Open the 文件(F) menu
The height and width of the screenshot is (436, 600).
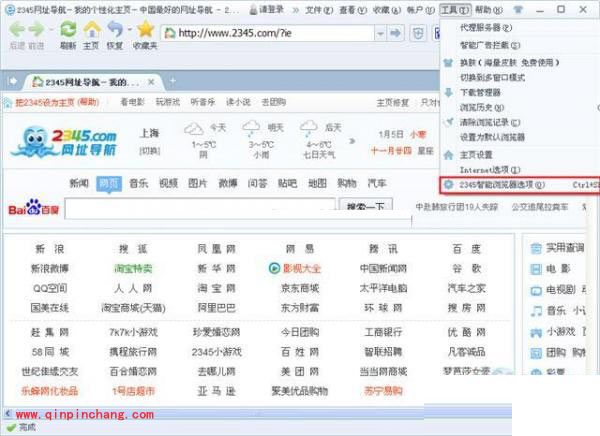(x=319, y=10)
